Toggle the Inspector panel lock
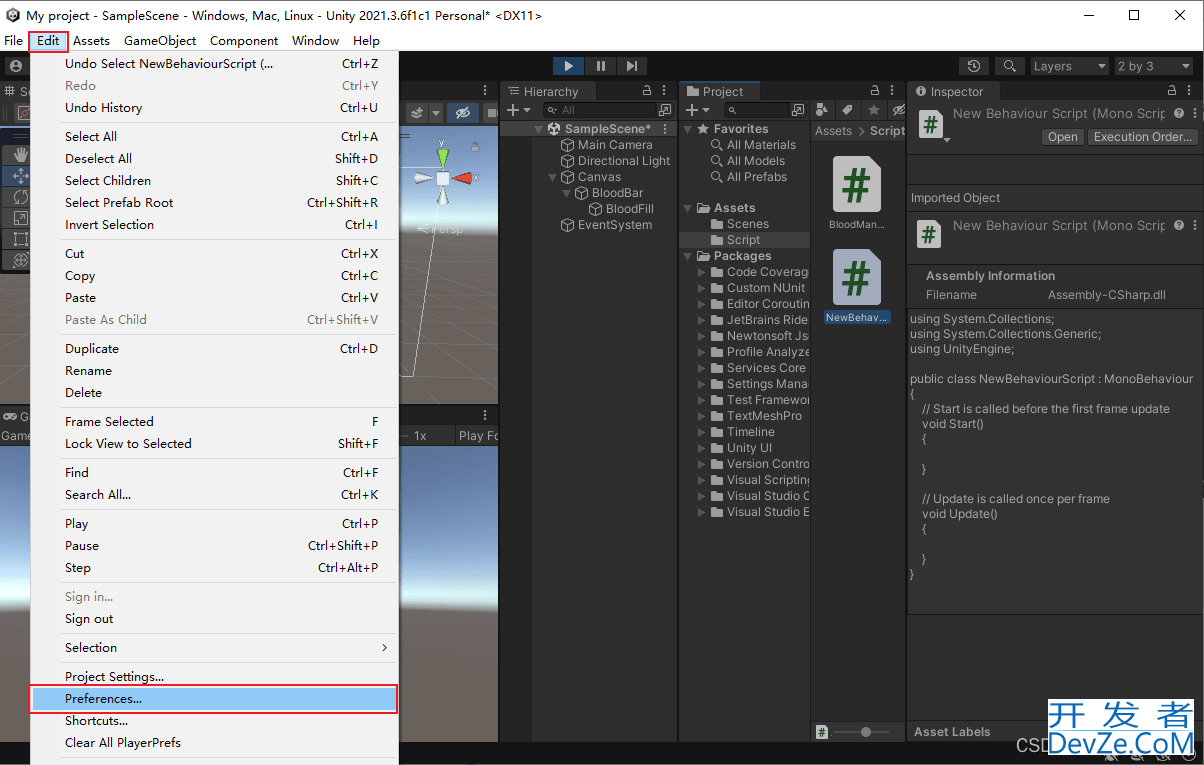 pyautogui.click(x=1172, y=91)
